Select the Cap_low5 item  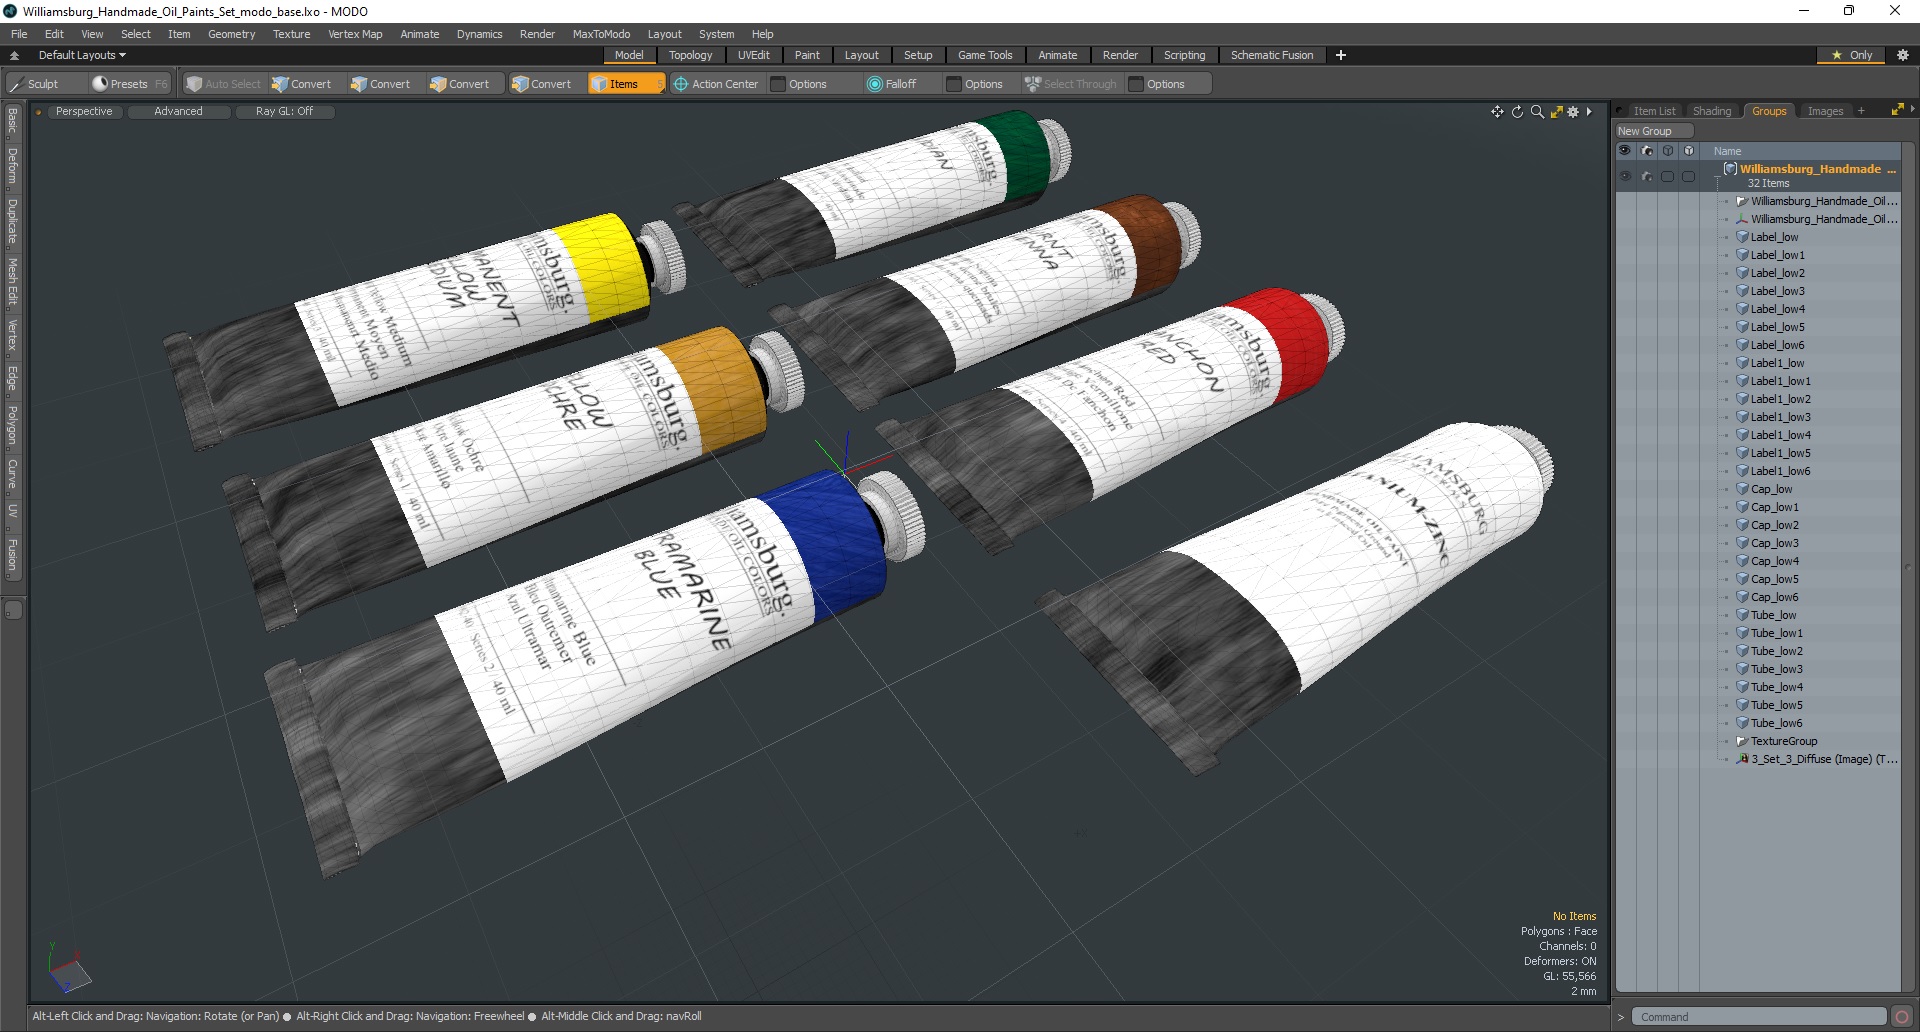1774,579
